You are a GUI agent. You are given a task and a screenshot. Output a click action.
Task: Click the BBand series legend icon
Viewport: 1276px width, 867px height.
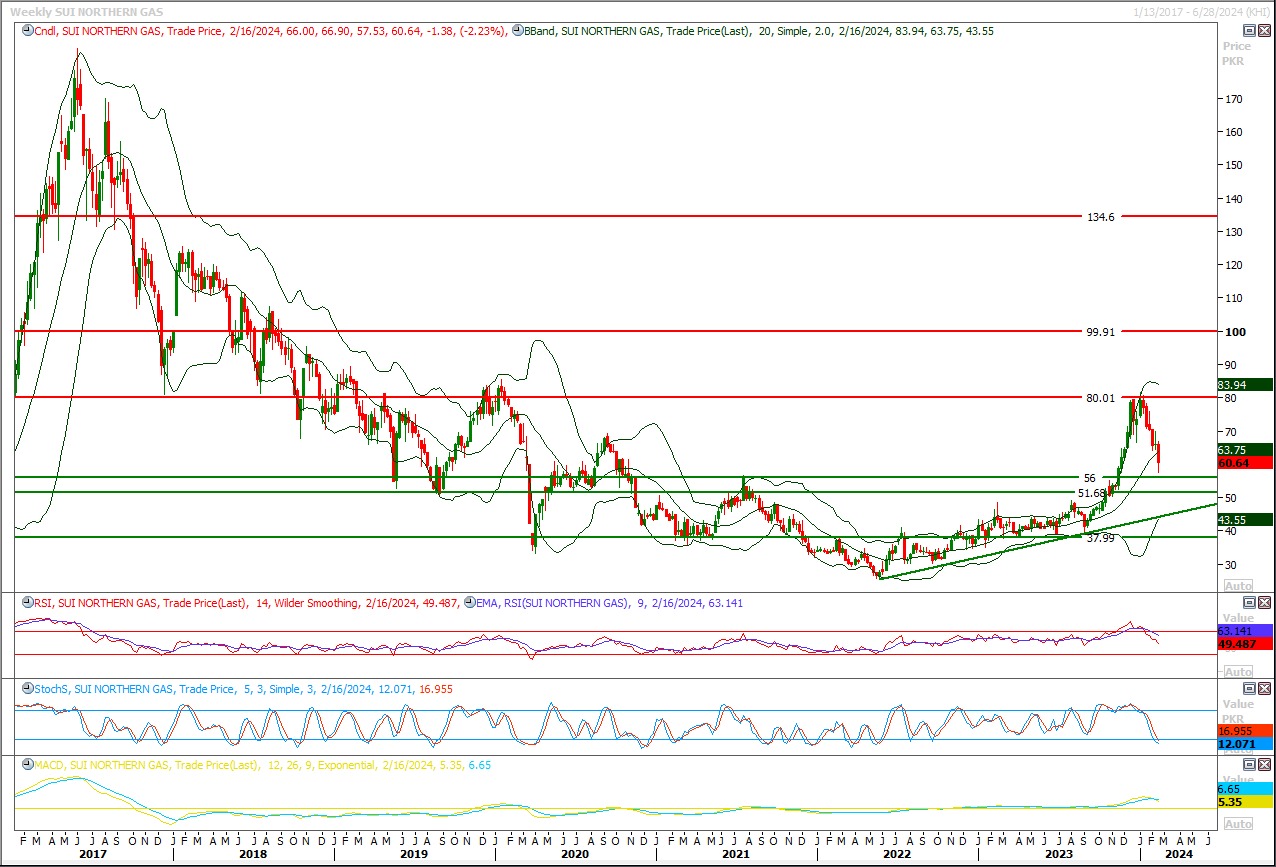(x=518, y=31)
